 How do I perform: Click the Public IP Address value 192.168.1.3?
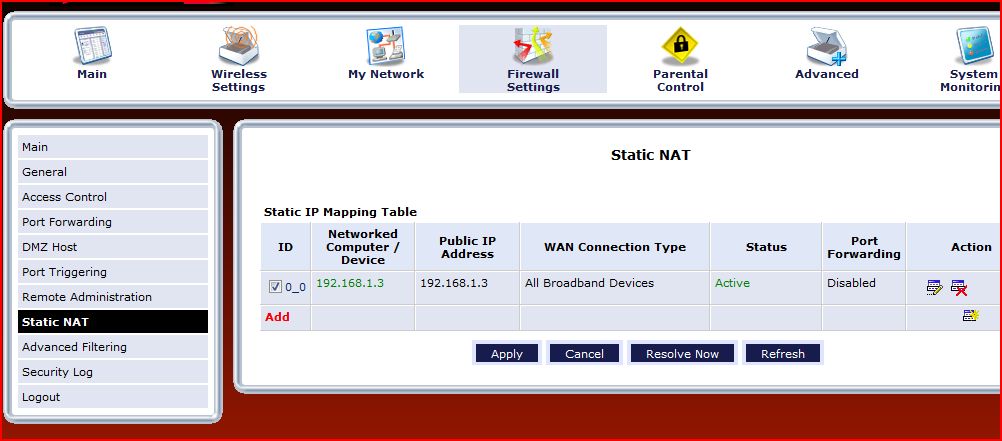click(454, 283)
